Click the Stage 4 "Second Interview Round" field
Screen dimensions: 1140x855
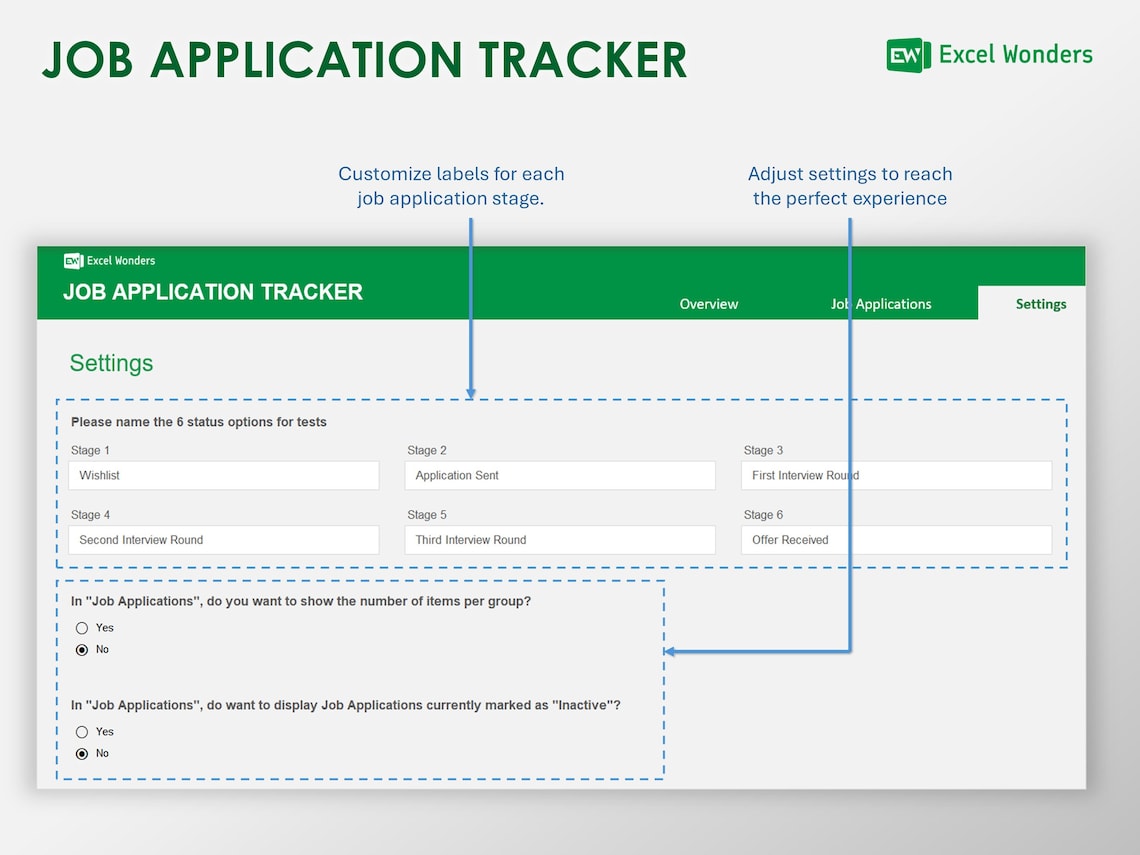click(223, 539)
